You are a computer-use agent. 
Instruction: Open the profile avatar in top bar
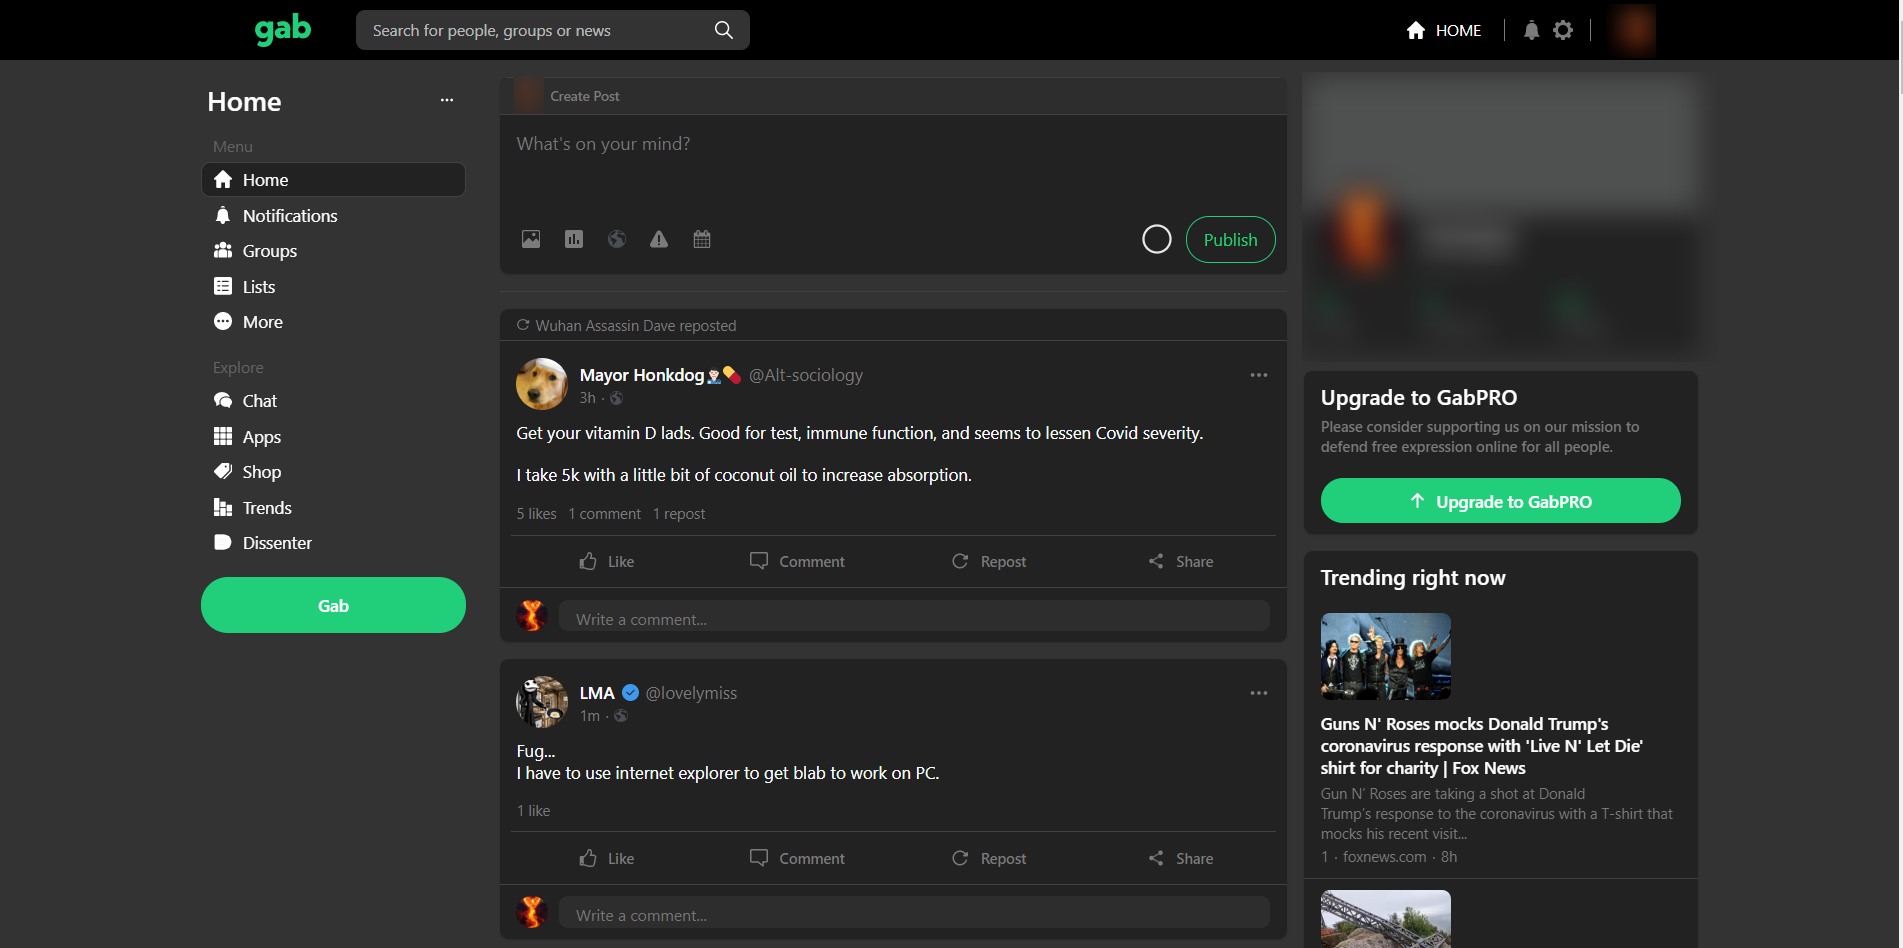1631,30
